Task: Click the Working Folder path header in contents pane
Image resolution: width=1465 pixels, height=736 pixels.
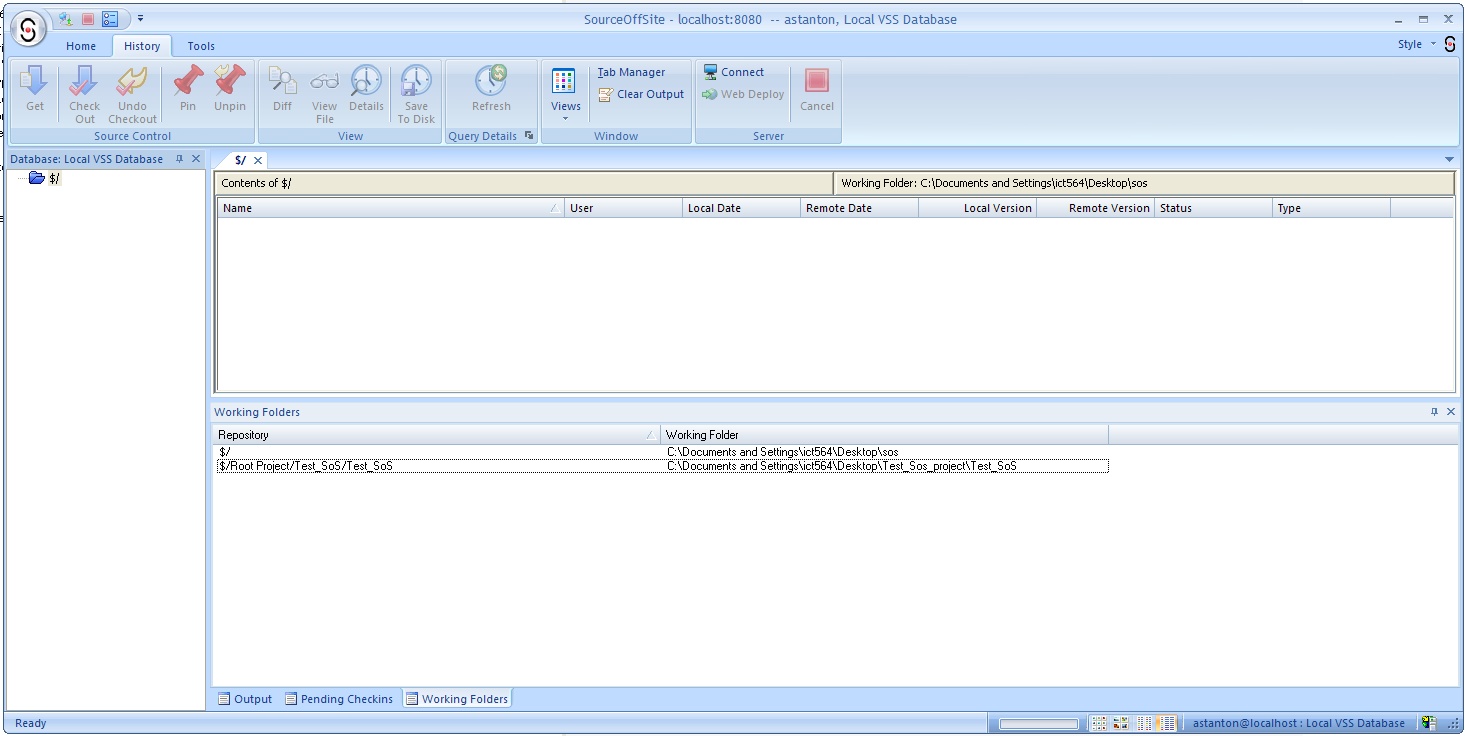Action: [1144, 183]
